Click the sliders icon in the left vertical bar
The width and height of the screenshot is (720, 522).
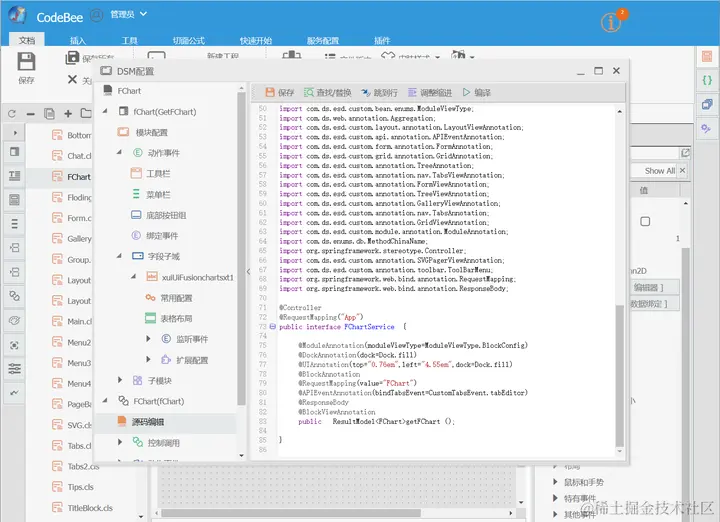click(14, 368)
